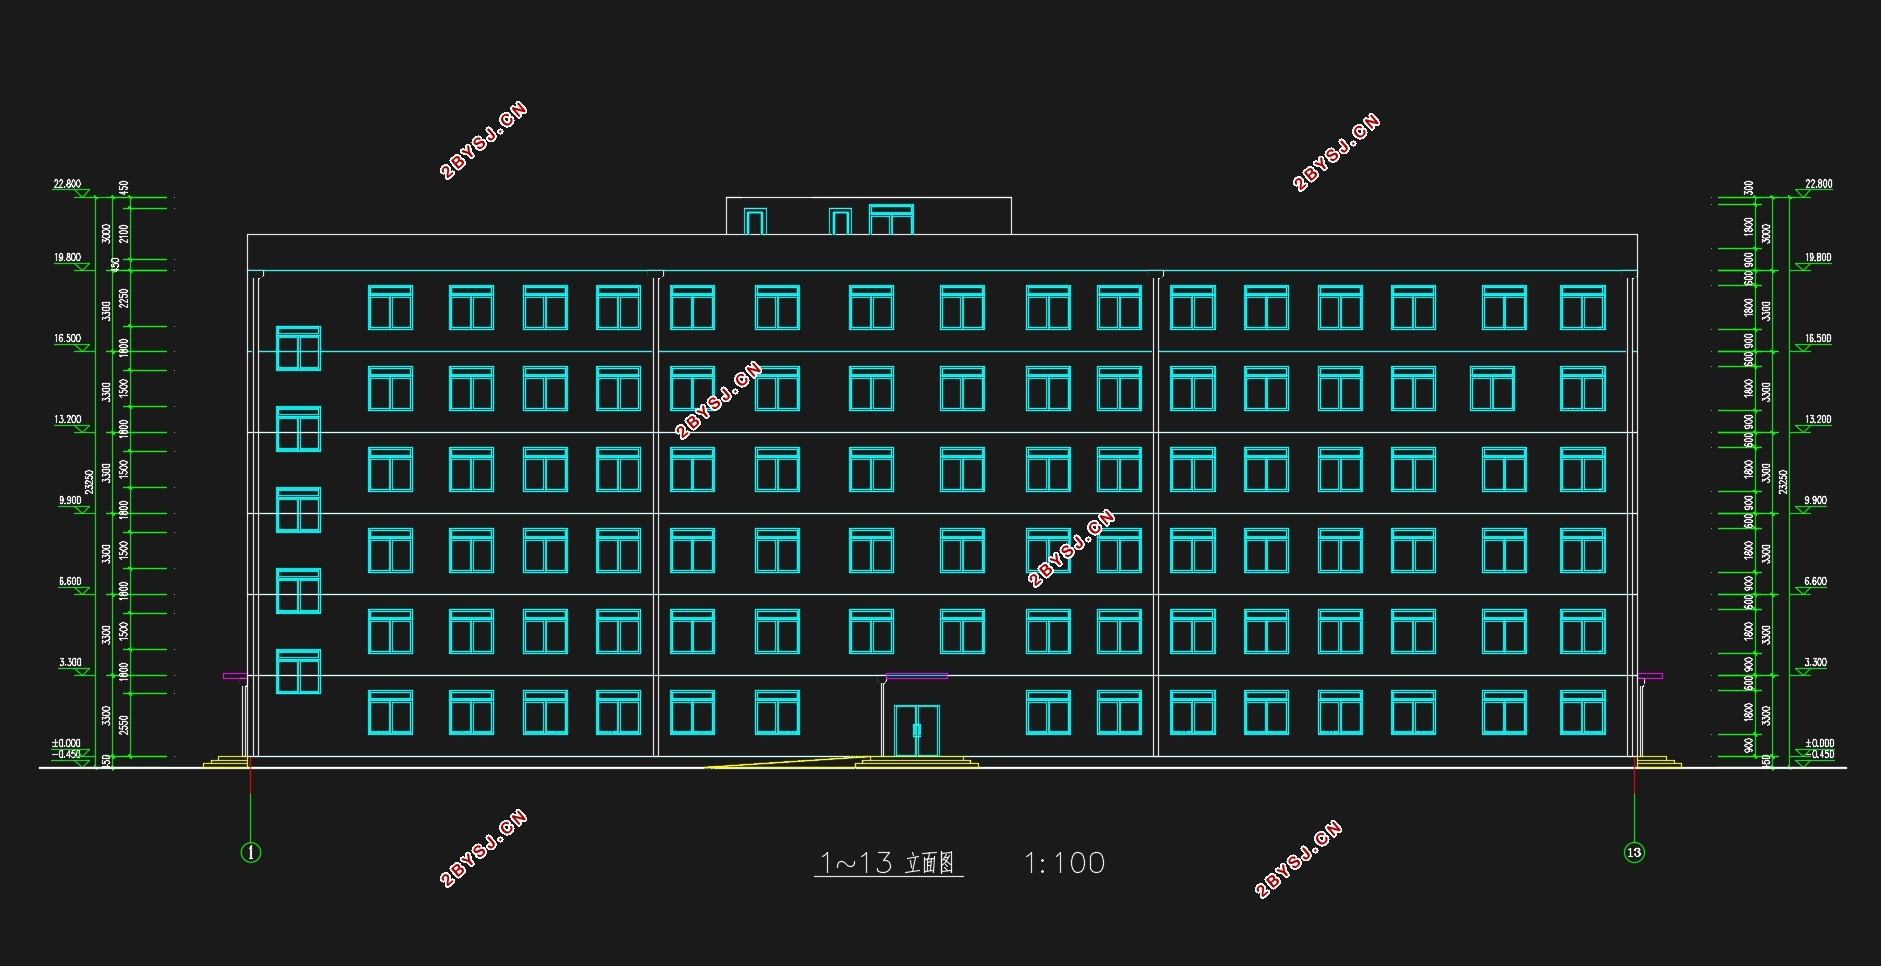Image resolution: width=1881 pixels, height=966 pixels.
Task: Select the top-floor window at far right
Action: click(1583, 308)
